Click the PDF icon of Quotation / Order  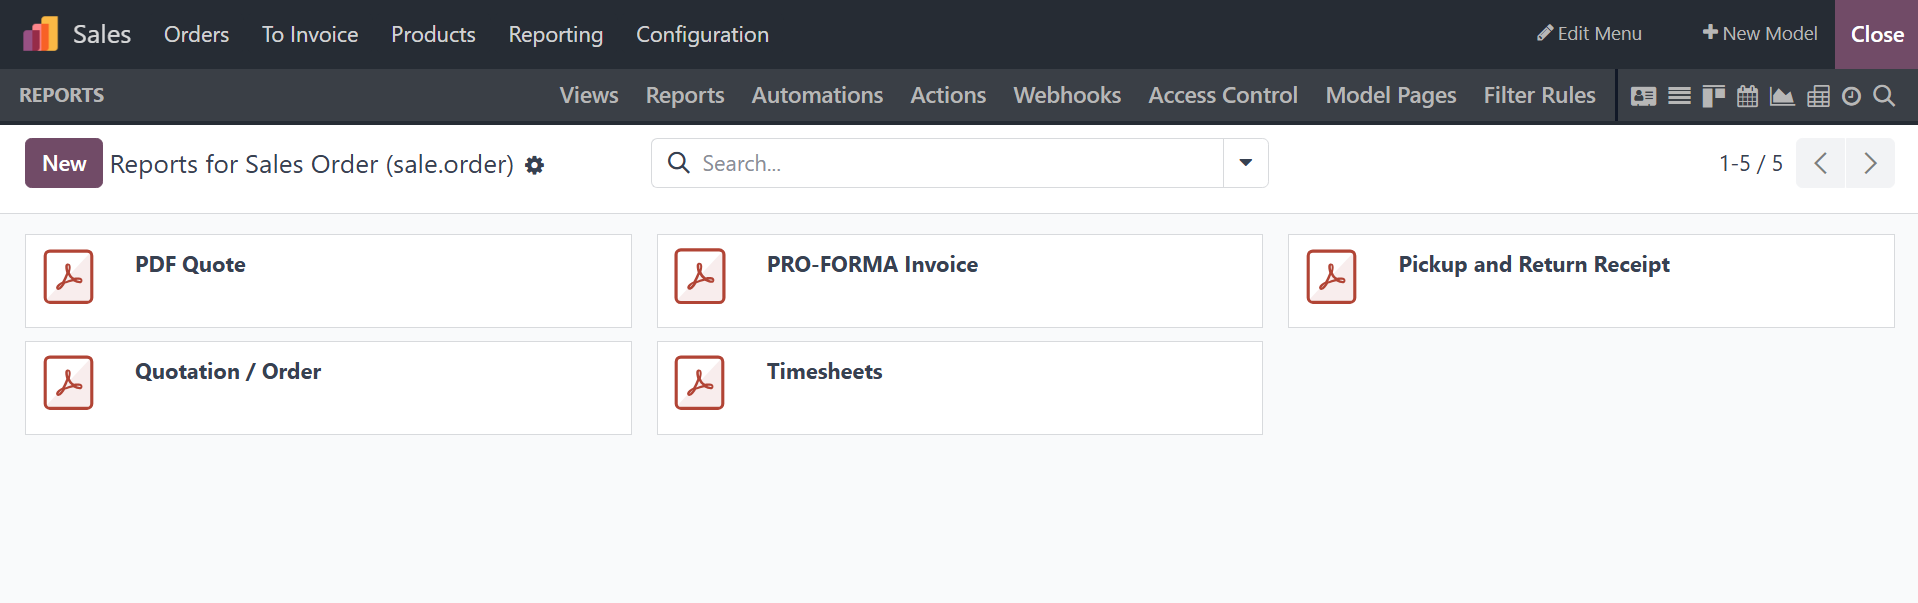[68, 383]
